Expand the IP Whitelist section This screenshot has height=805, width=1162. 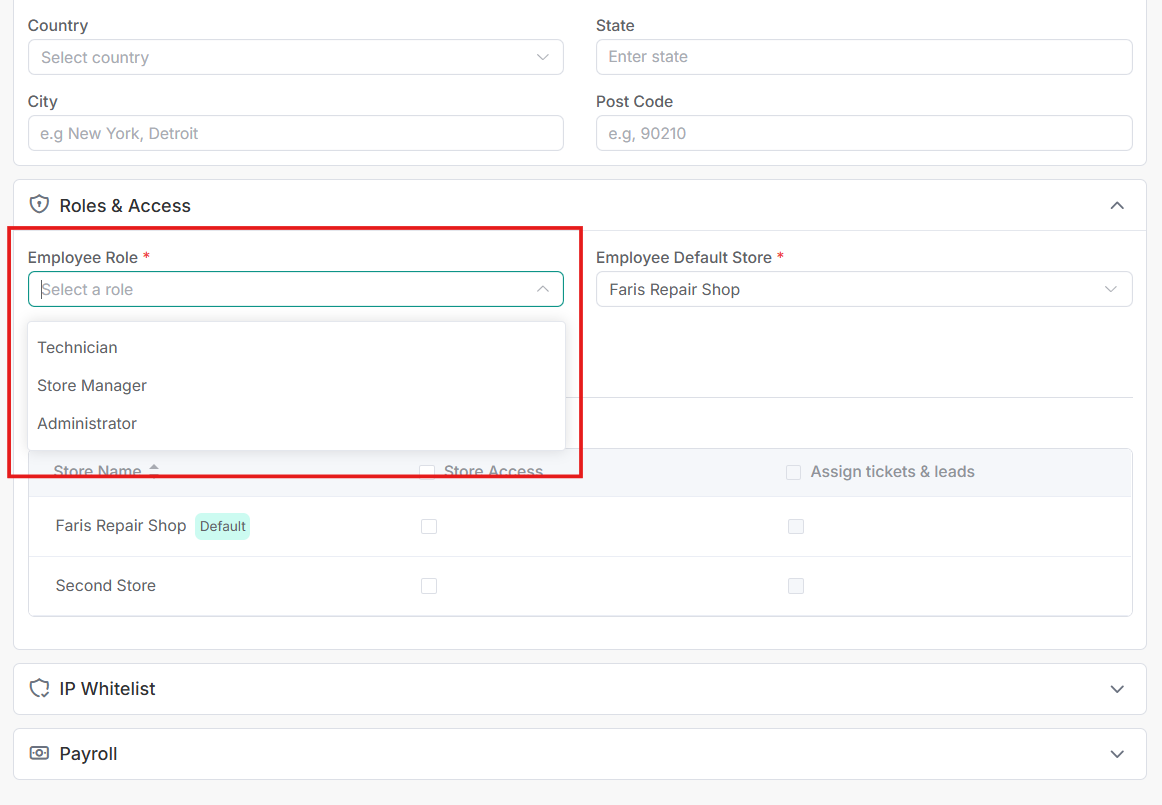pos(1117,689)
